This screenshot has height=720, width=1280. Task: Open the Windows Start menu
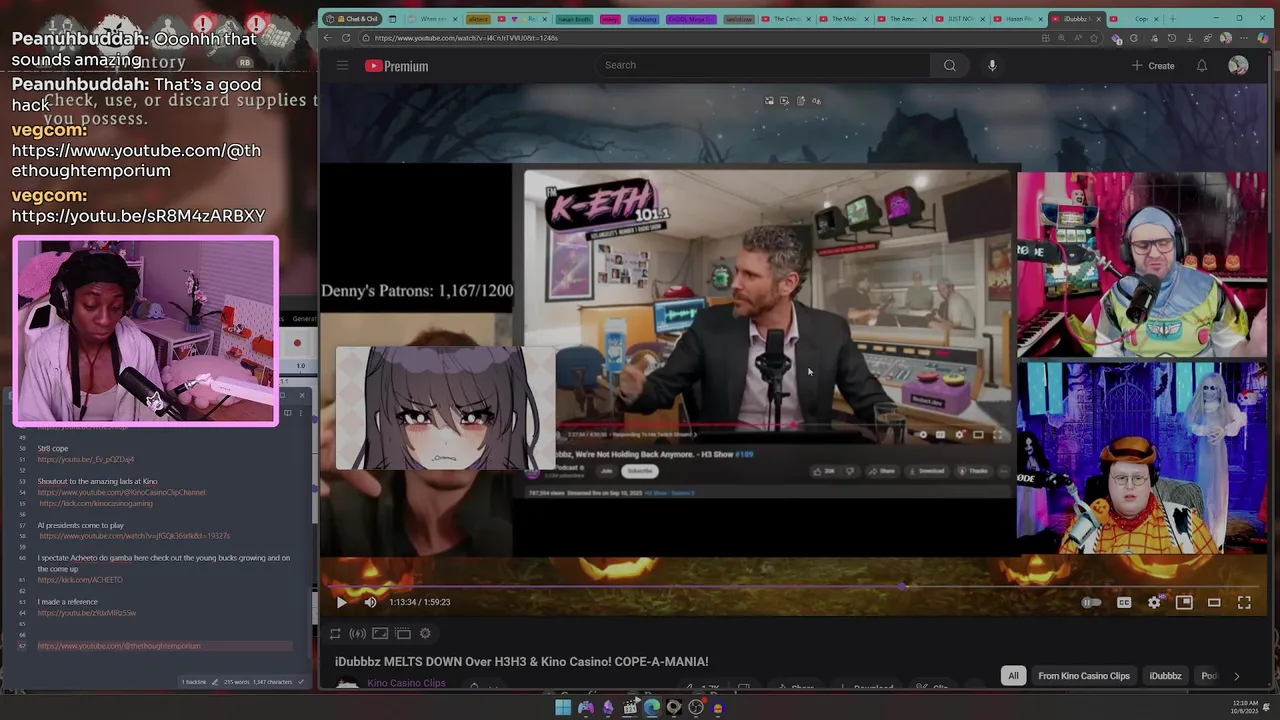point(563,708)
